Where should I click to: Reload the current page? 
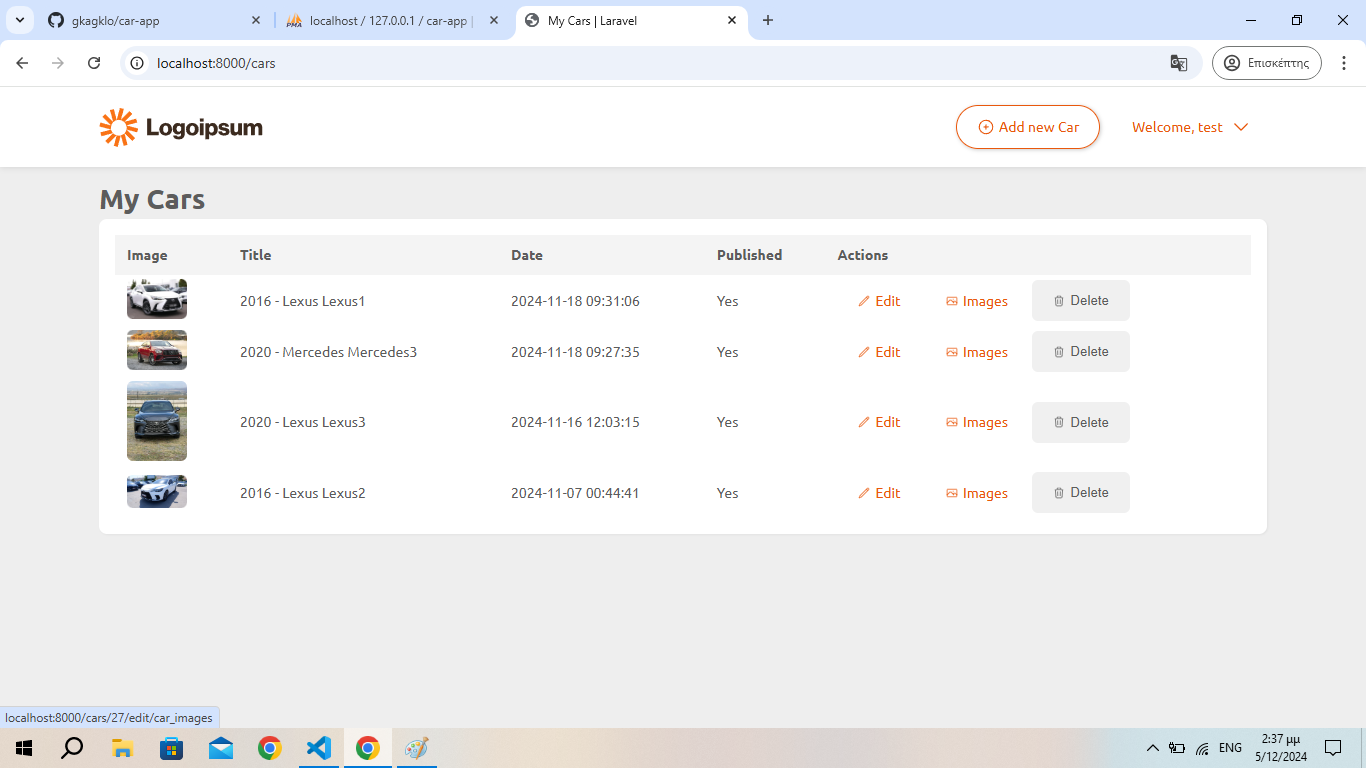[x=94, y=63]
